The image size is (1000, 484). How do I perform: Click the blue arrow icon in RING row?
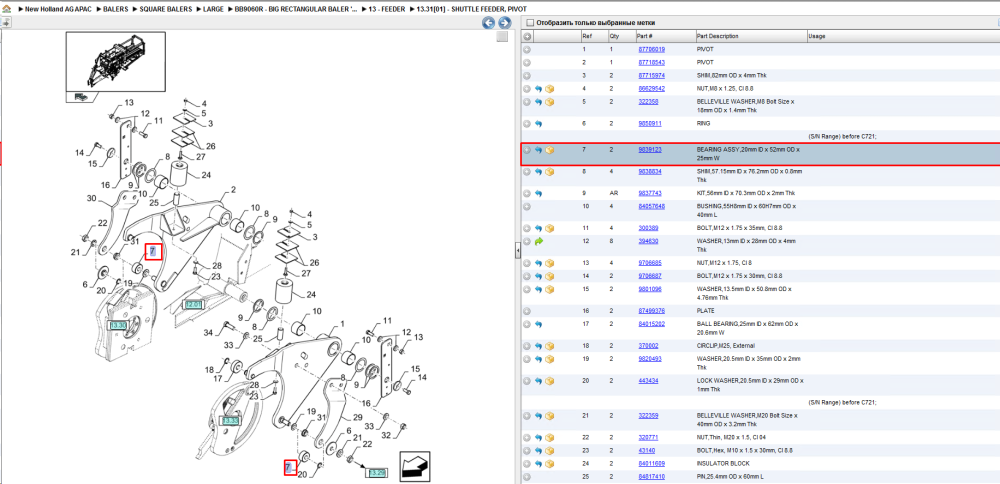tap(538, 124)
